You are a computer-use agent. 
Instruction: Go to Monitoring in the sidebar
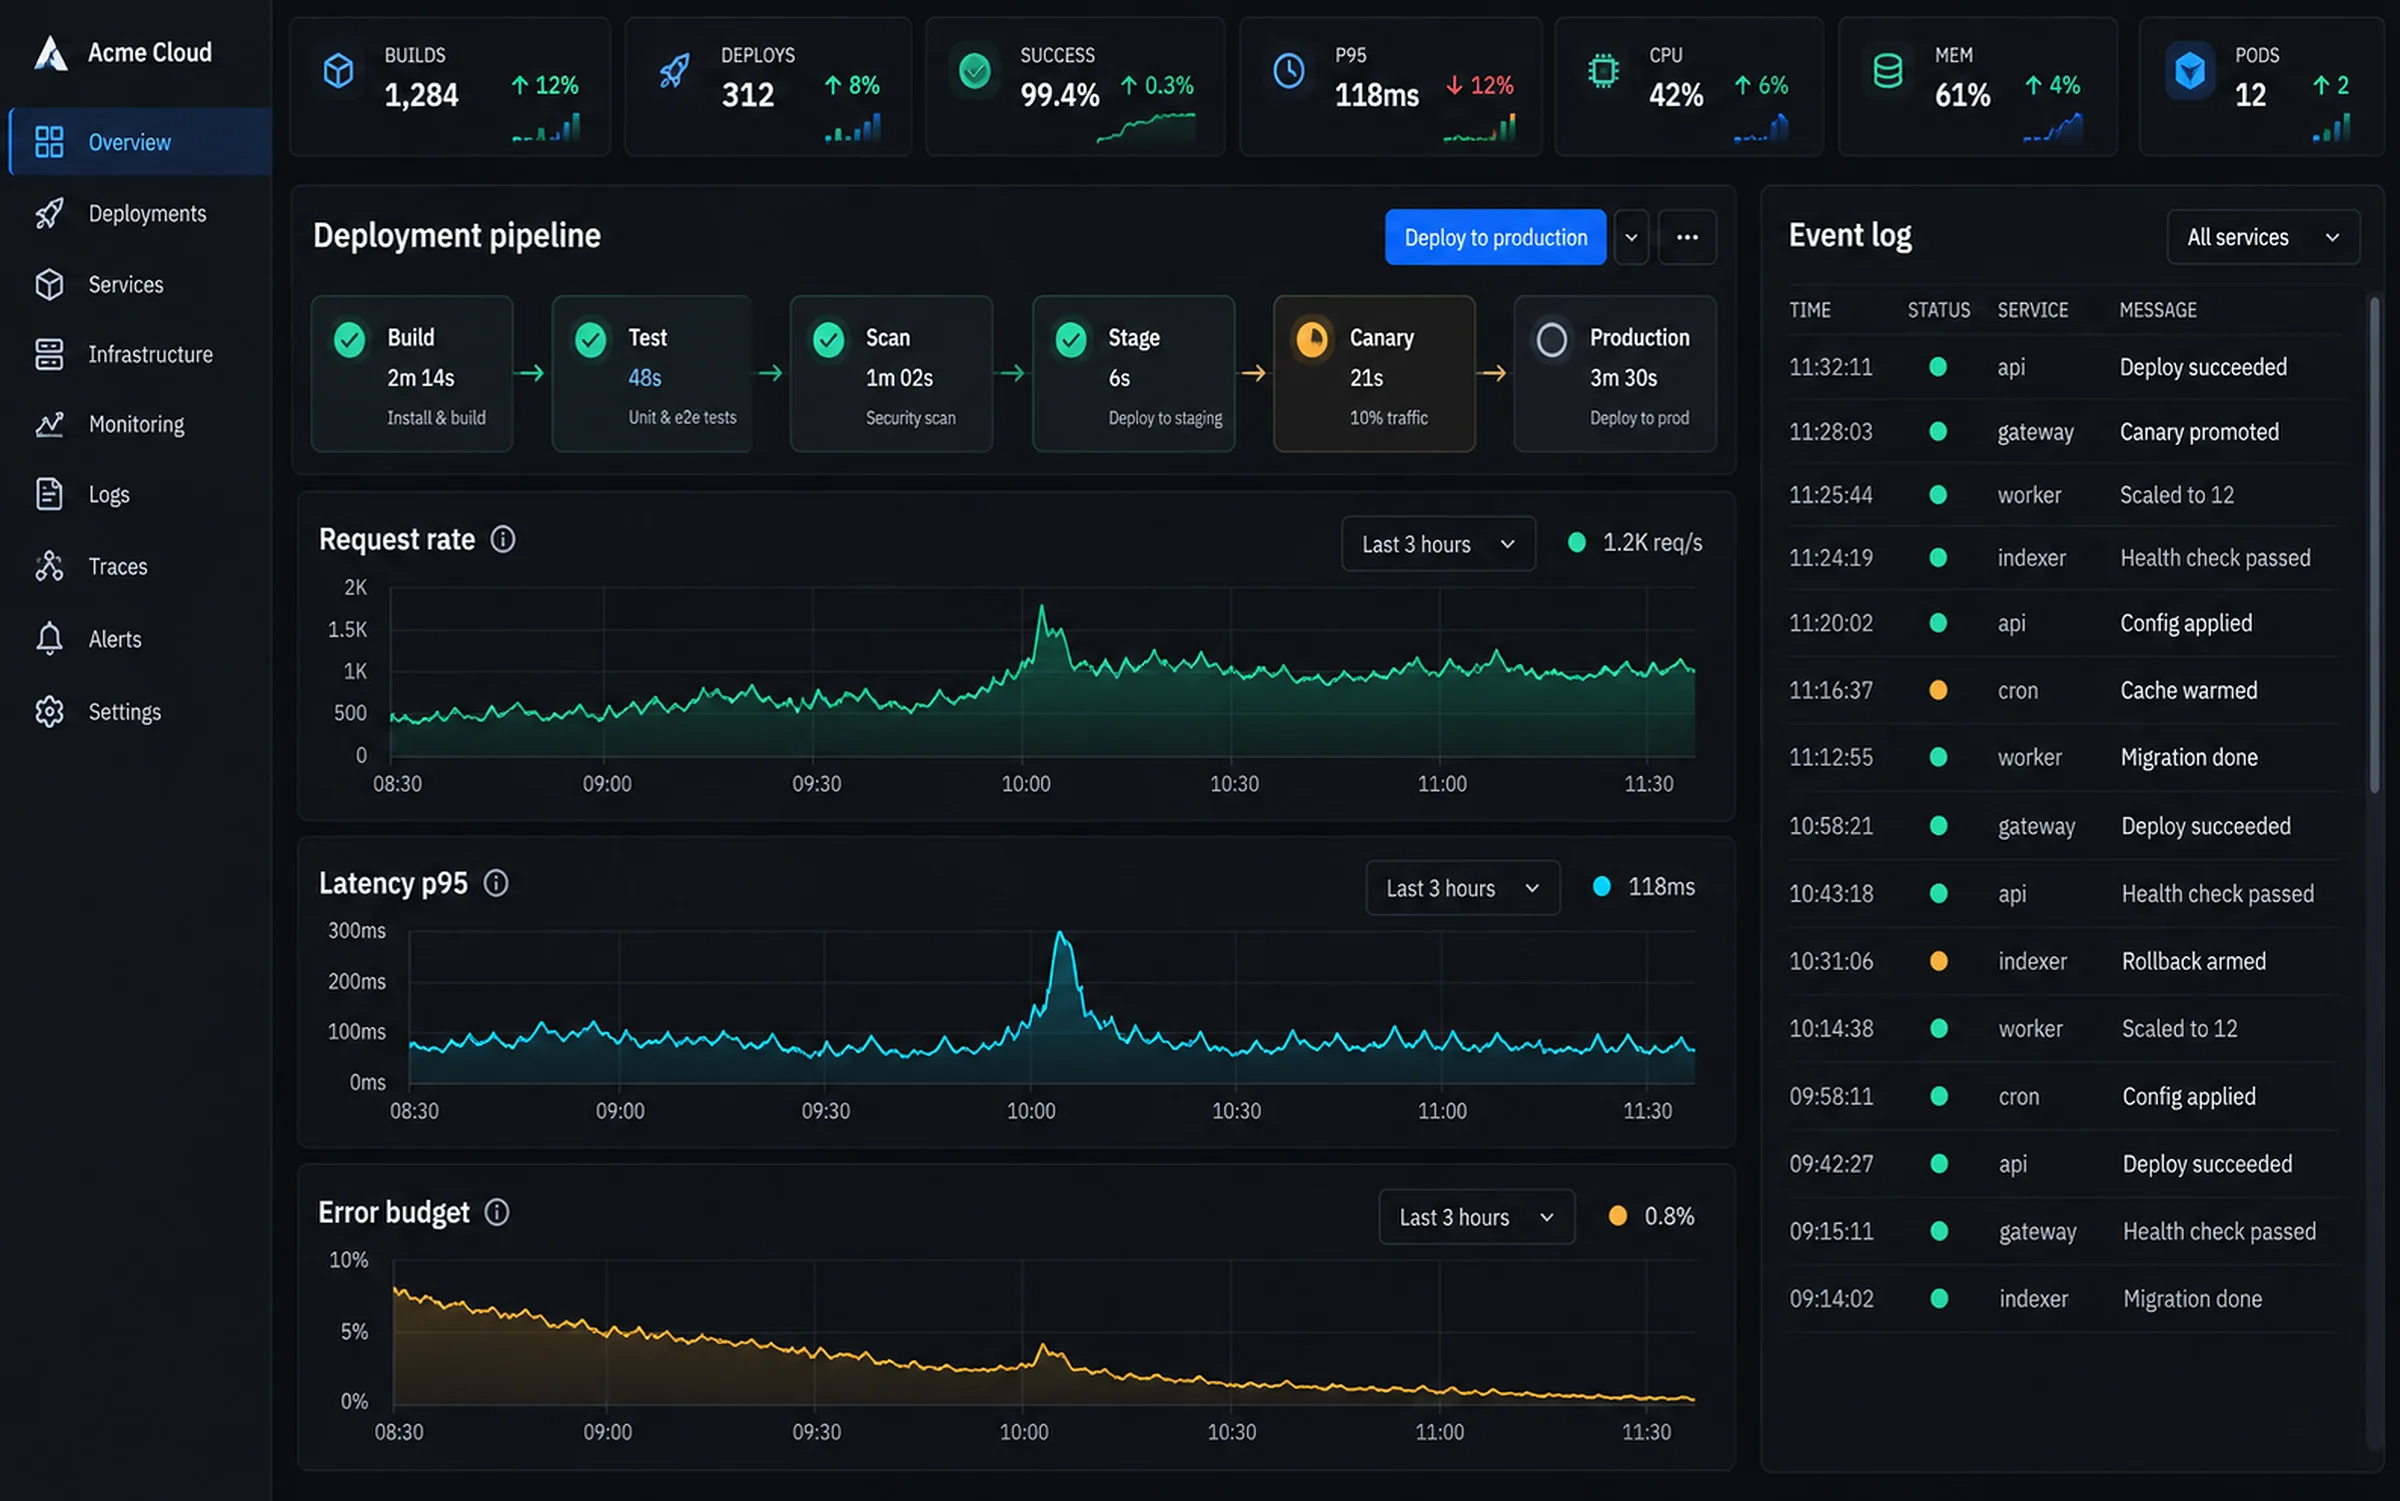pos(141,424)
